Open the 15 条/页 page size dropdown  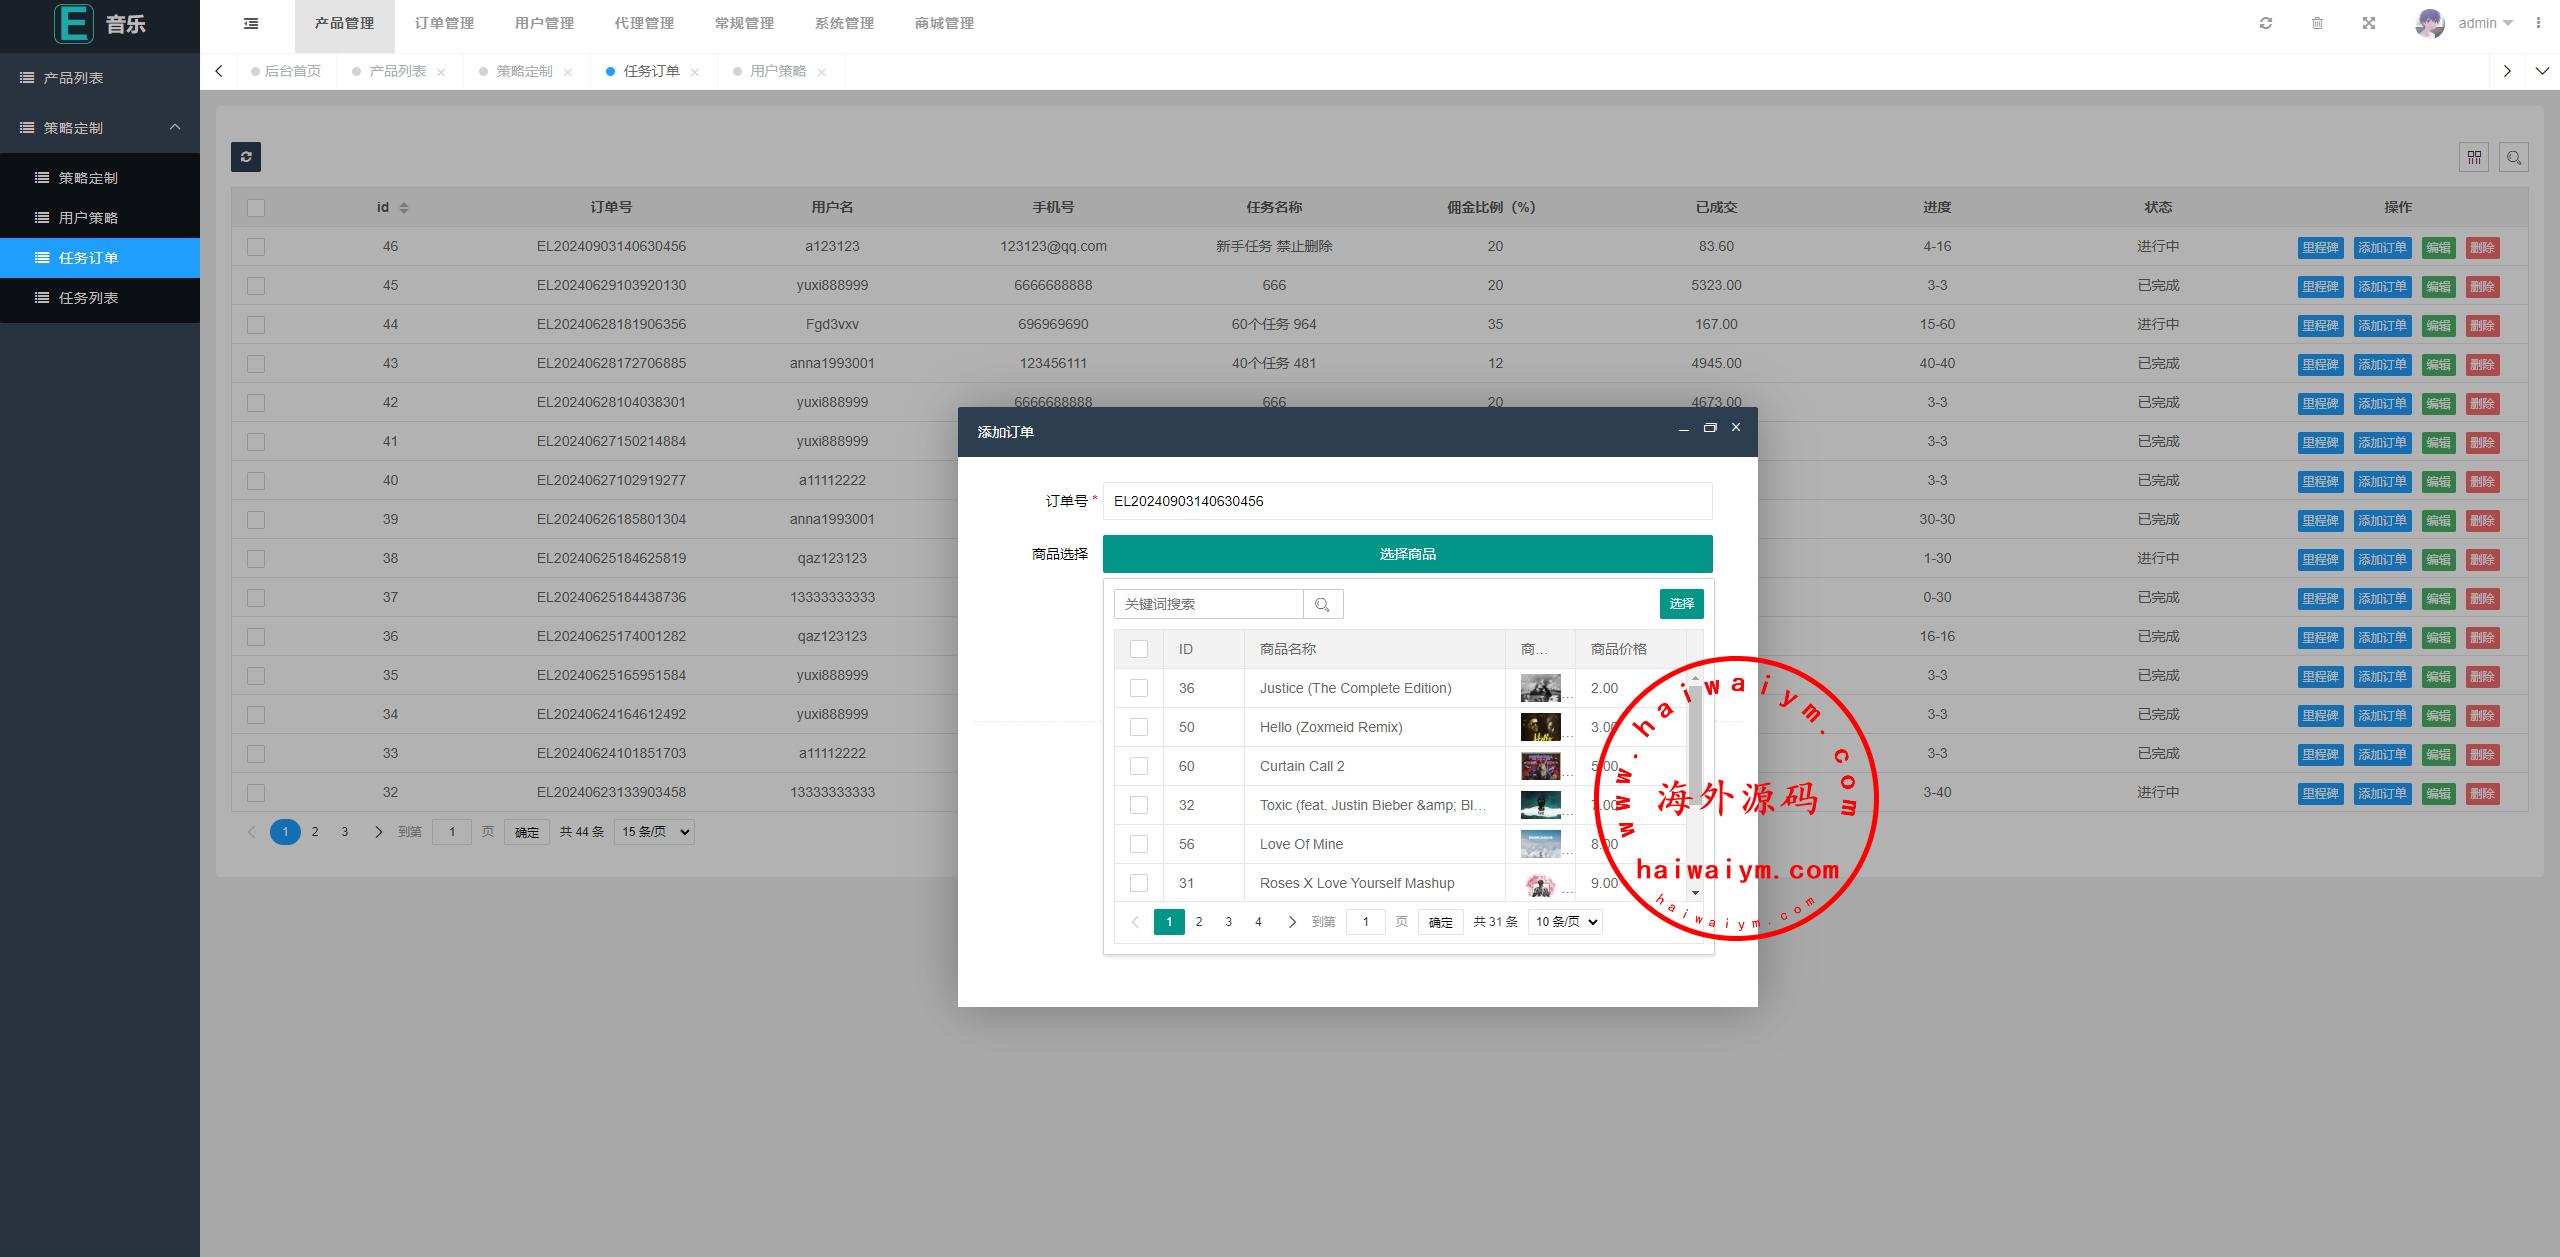654,832
